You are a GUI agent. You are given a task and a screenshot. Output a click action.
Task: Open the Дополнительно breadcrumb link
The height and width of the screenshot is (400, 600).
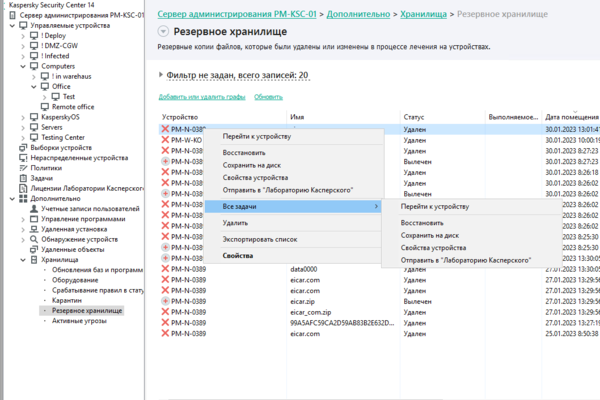pyautogui.click(x=358, y=14)
